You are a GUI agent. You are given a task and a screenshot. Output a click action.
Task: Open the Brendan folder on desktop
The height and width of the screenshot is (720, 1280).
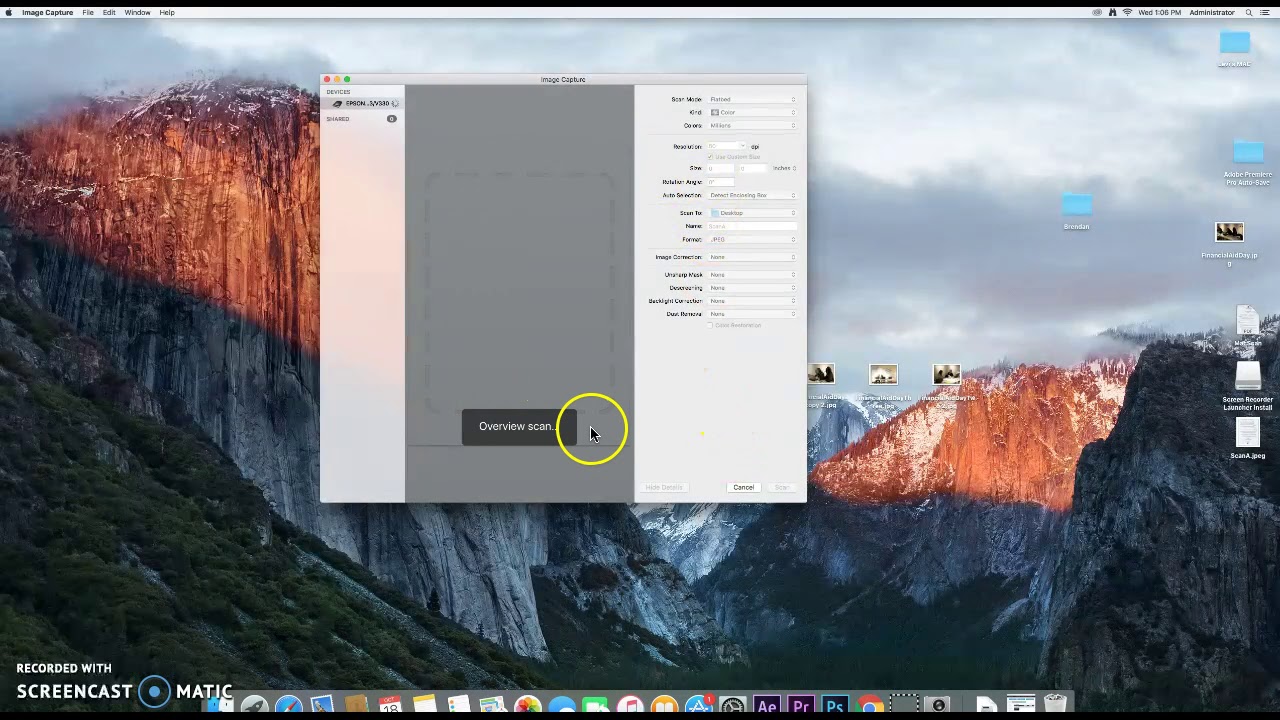click(x=1077, y=205)
